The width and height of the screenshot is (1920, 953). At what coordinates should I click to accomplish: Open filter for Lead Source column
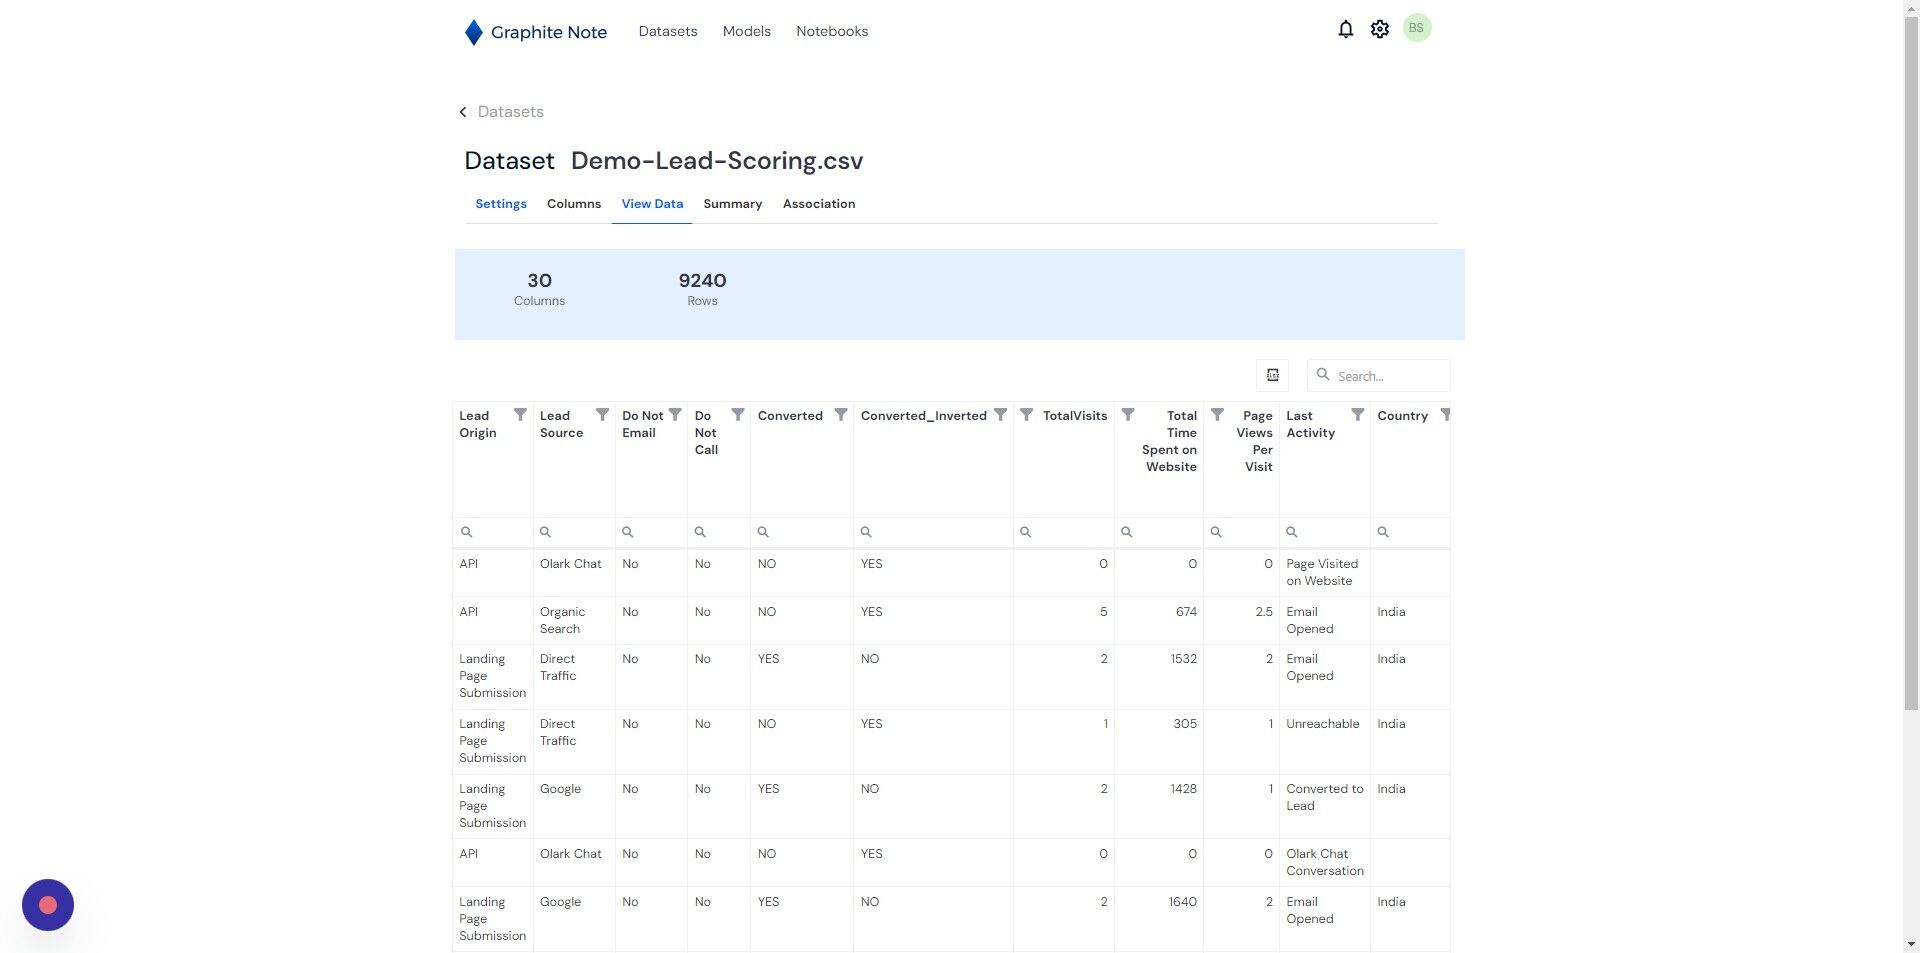pyautogui.click(x=602, y=414)
